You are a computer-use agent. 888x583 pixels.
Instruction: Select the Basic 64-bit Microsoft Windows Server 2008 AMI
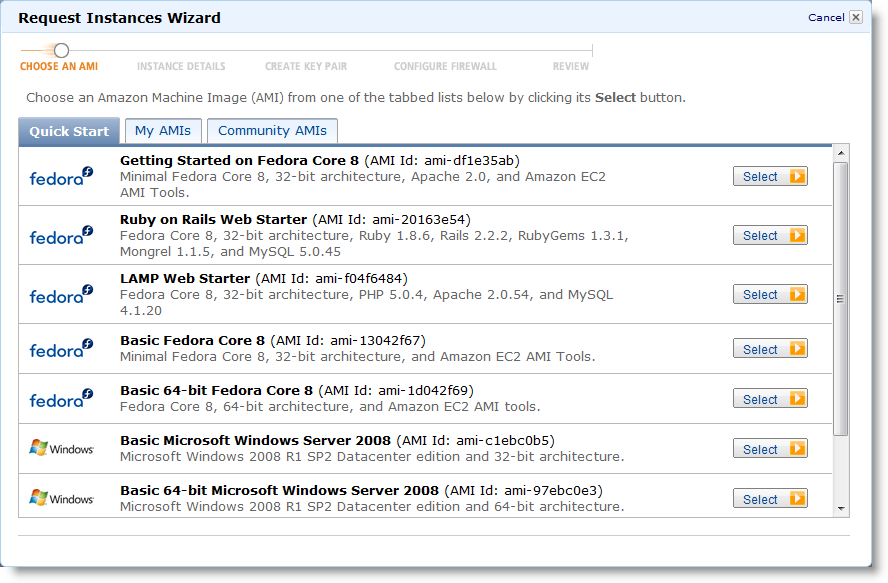pos(770,498)
